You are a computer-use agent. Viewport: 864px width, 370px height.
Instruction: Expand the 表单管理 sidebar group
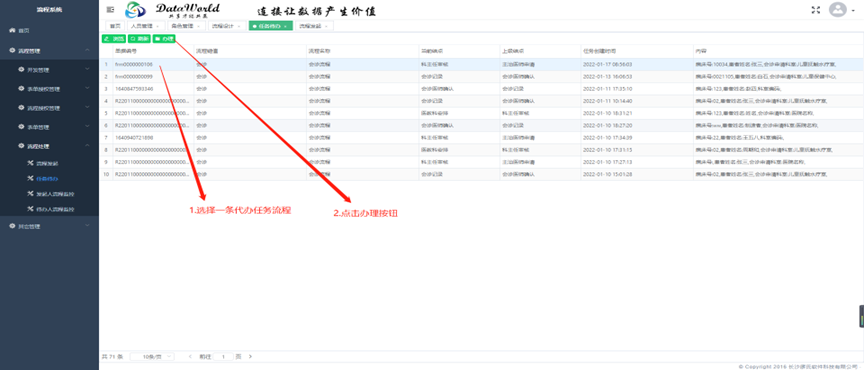pyautogui.click(x=50, y=127)
